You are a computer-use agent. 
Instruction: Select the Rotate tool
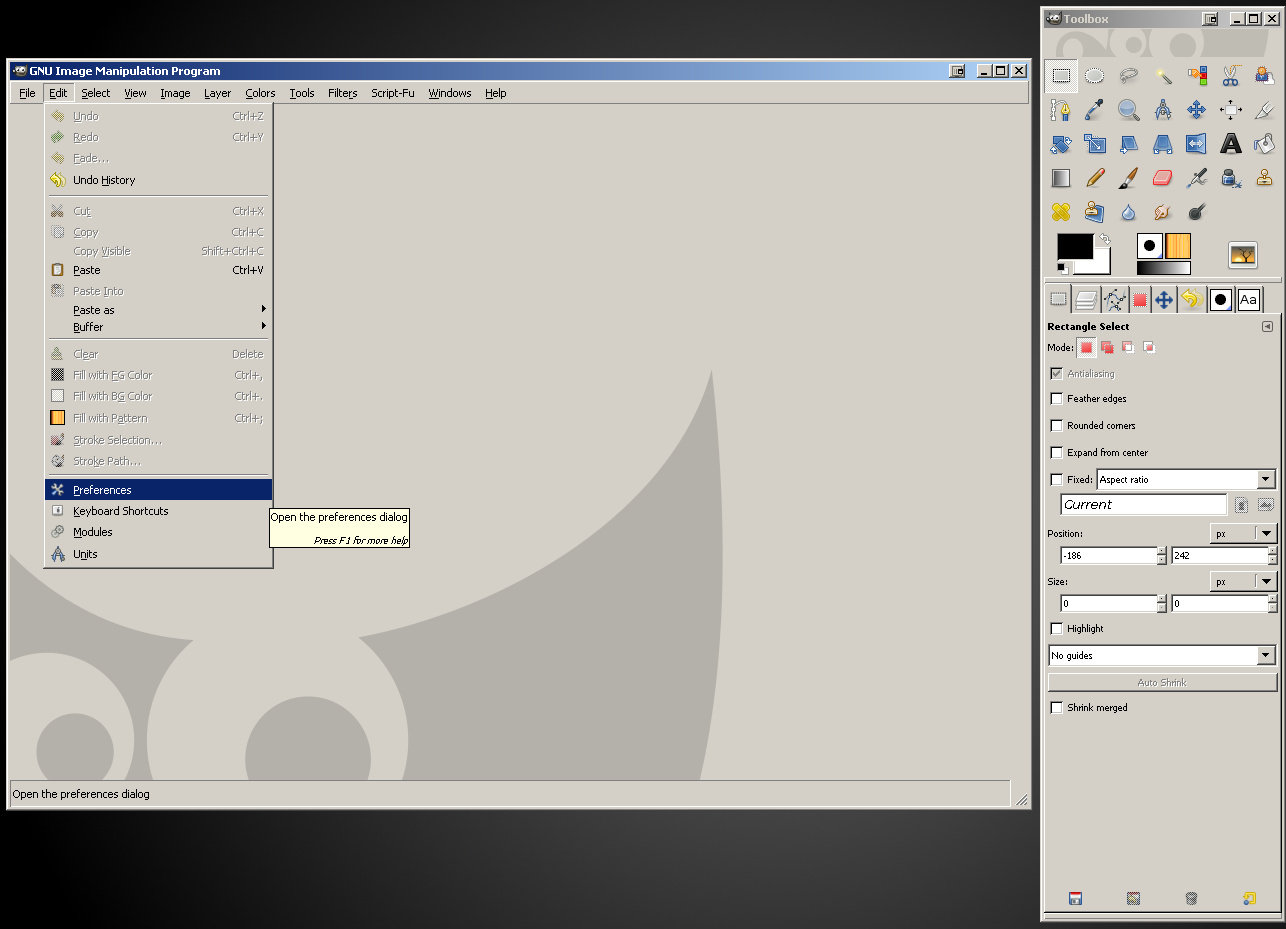point(1061,144)
